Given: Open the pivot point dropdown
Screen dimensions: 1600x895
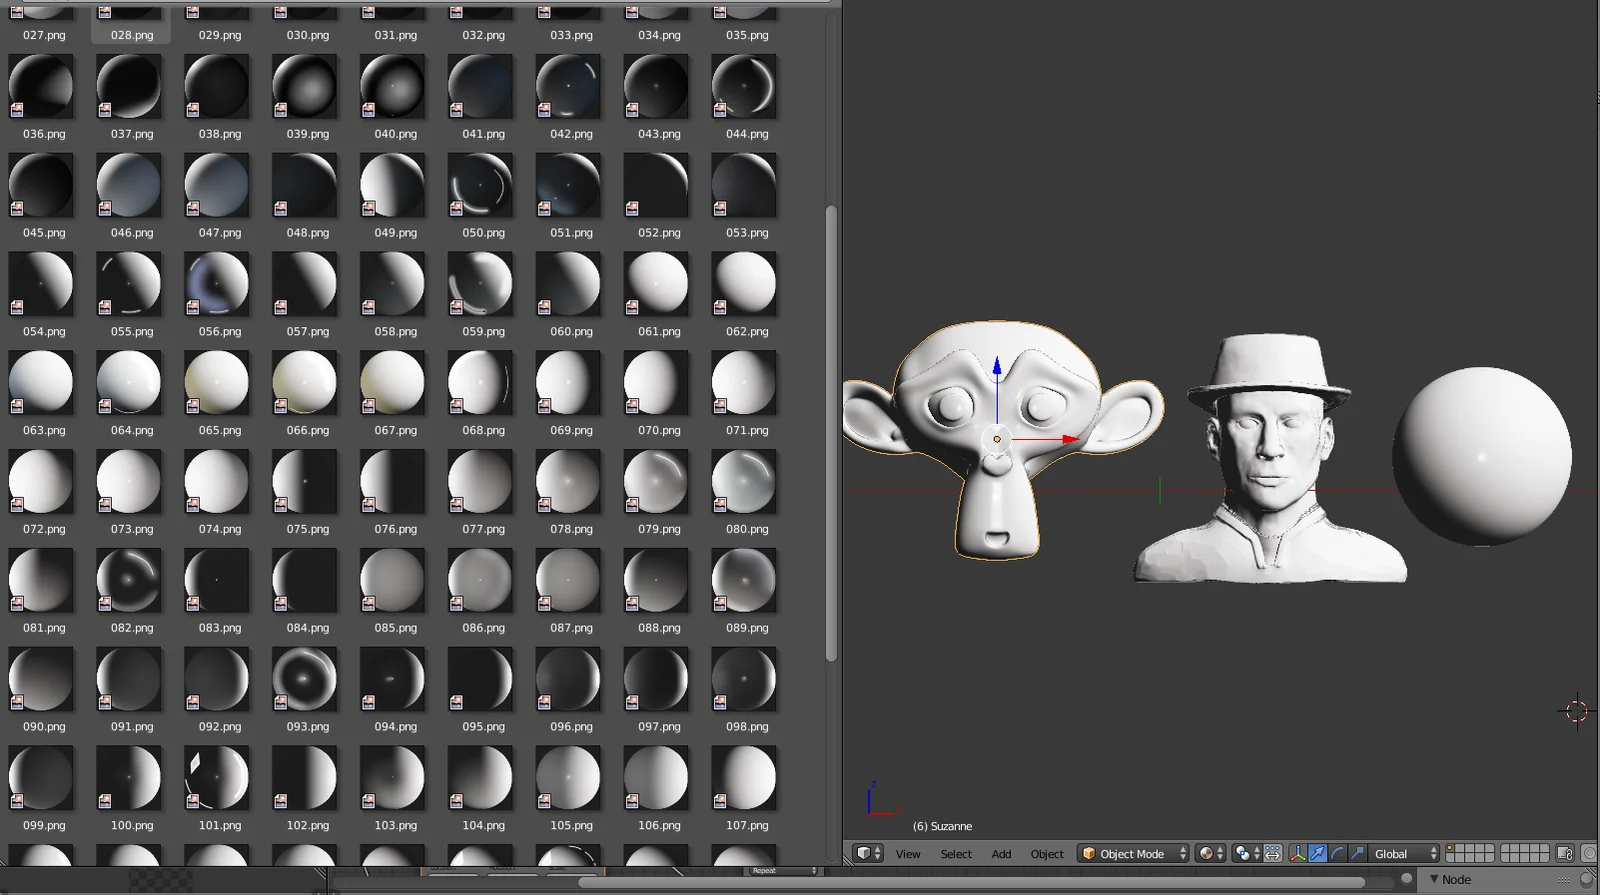Looking at the screenshot, I should point(1247,853).
